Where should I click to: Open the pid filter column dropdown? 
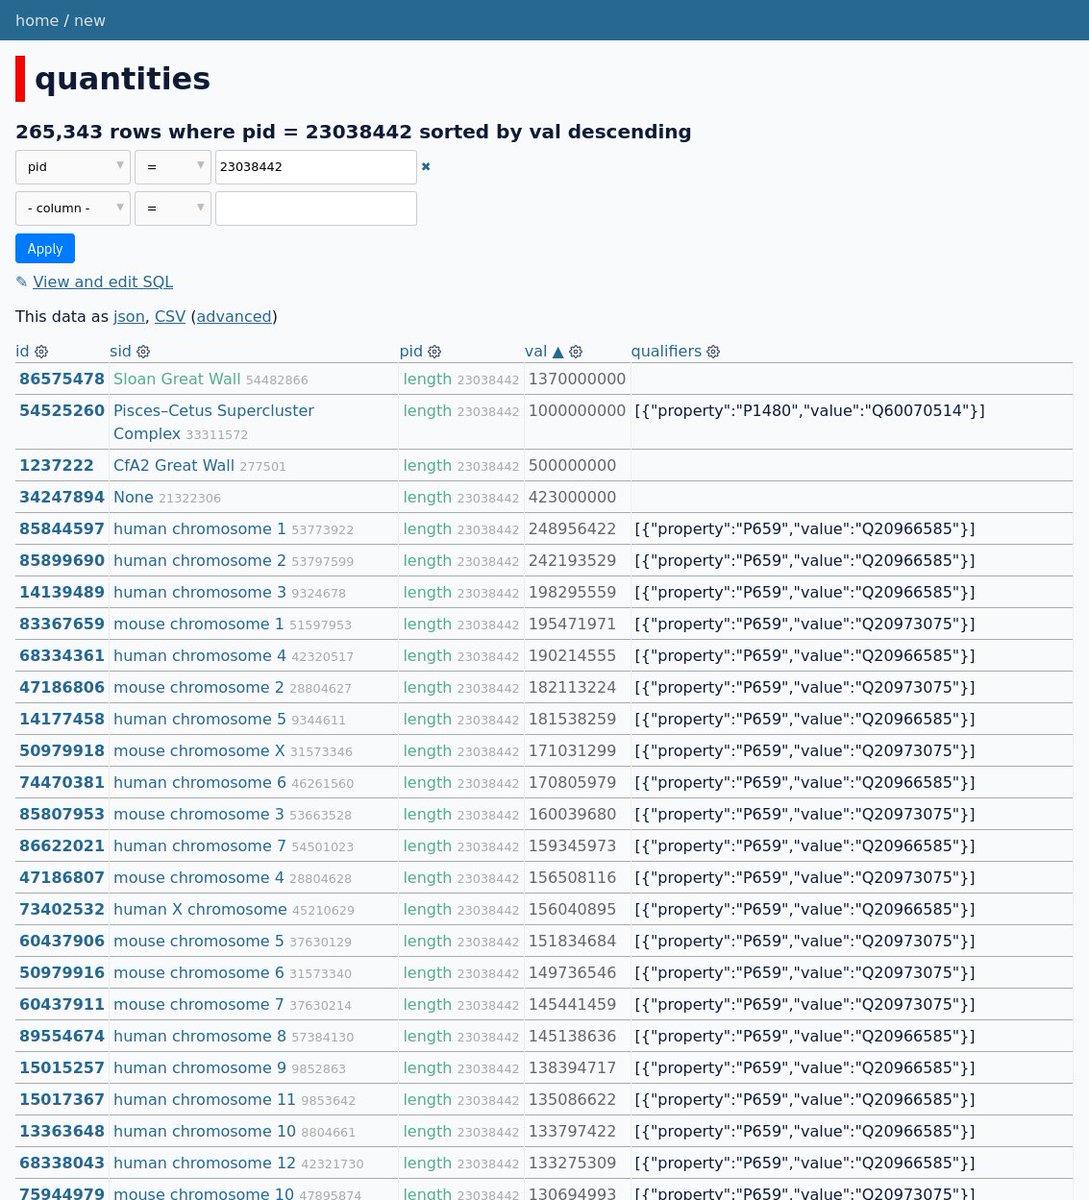tap(73, 167)
